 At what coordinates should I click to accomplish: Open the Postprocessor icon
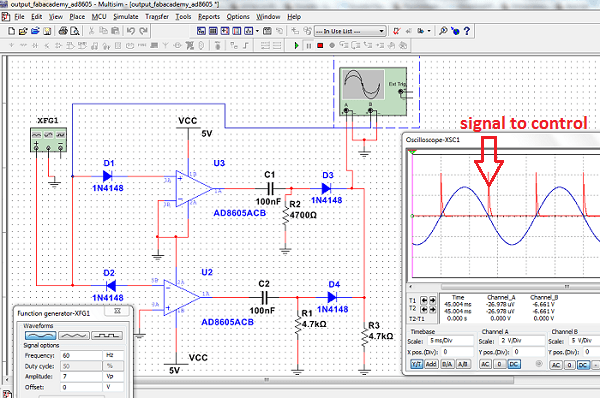tap(267, 31)
